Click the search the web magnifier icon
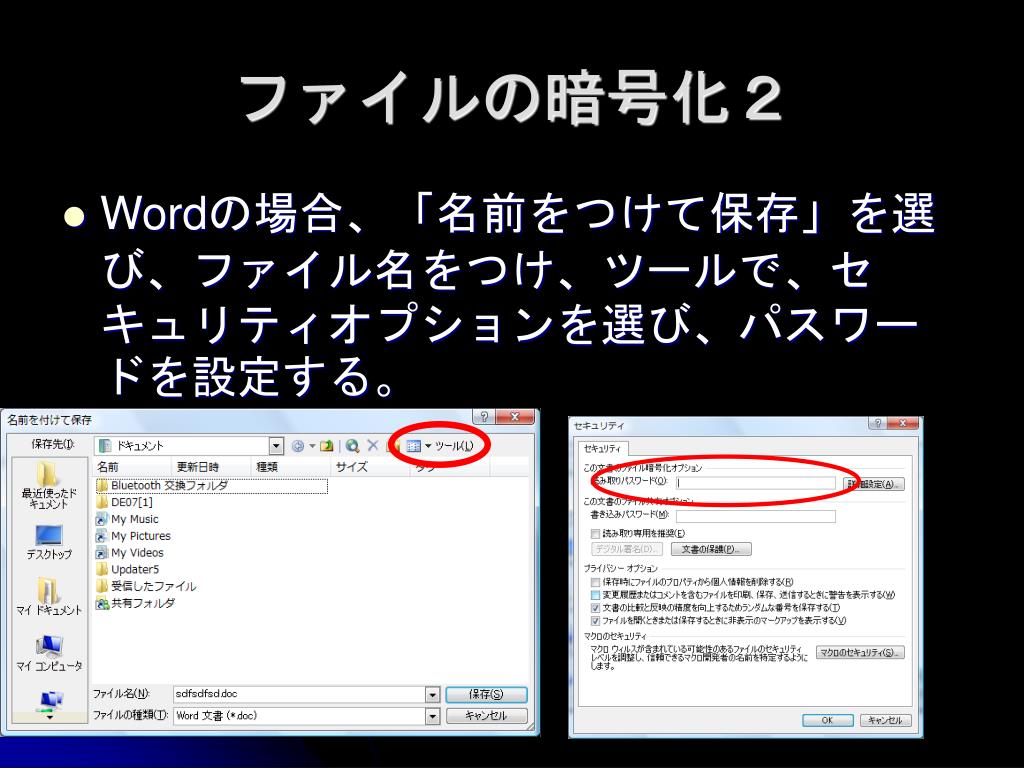 [353, 446]
